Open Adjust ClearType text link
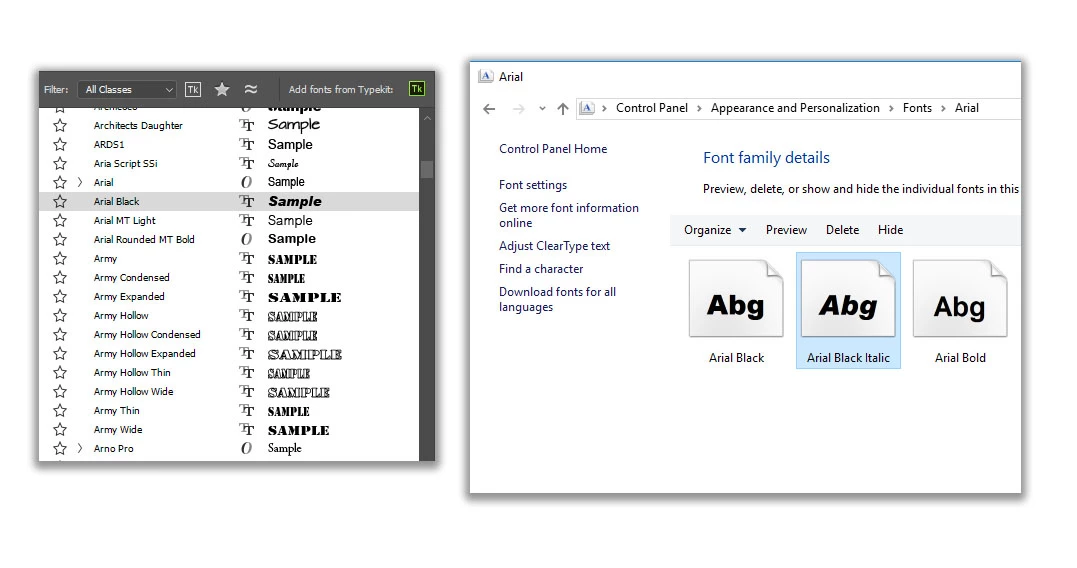1077x568 pixels. (x=554, y=246)
